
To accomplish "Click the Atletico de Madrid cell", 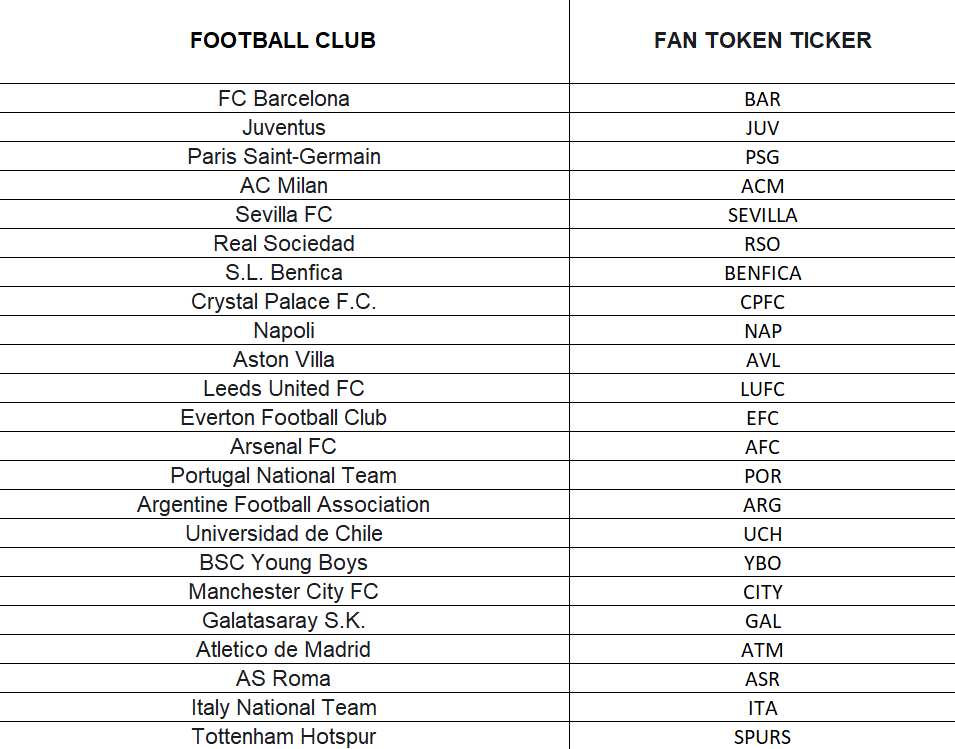I will 283,650.
